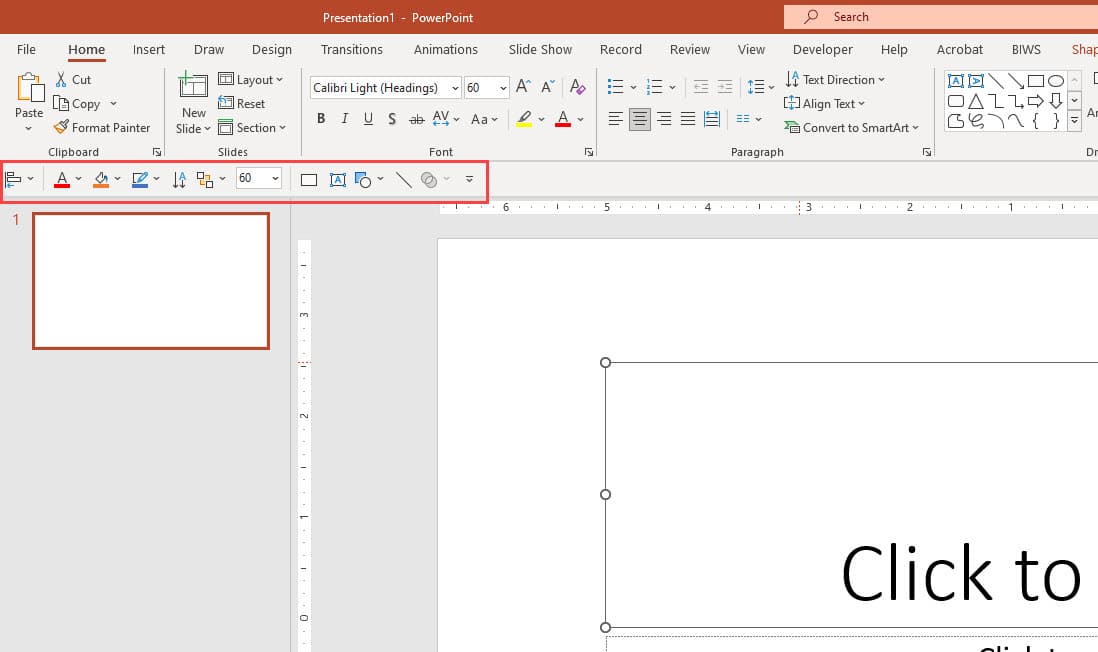Increase the font size
The image size is (1098, 652).
pyautogui.click(x=522, y=87)
